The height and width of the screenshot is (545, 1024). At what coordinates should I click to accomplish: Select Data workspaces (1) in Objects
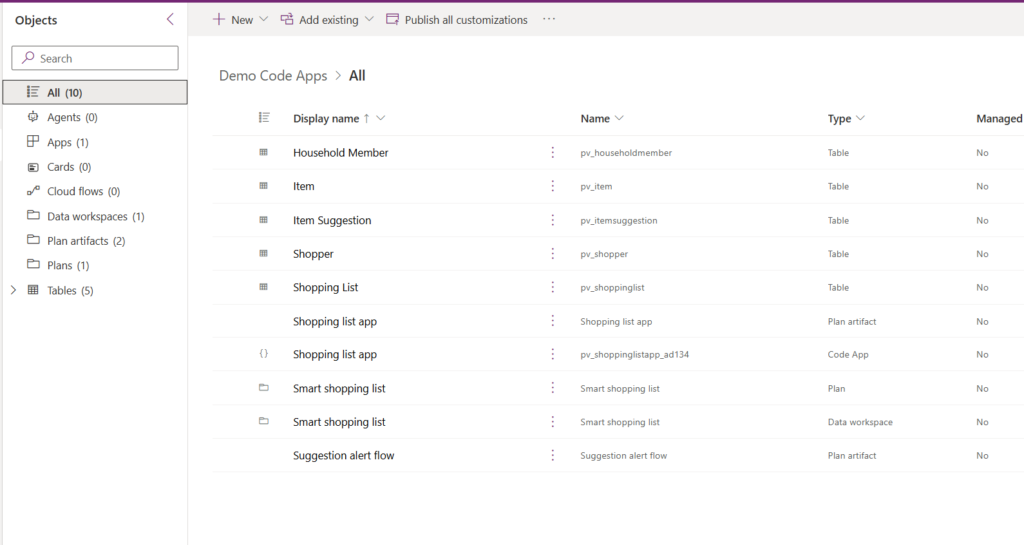[95, 216]
